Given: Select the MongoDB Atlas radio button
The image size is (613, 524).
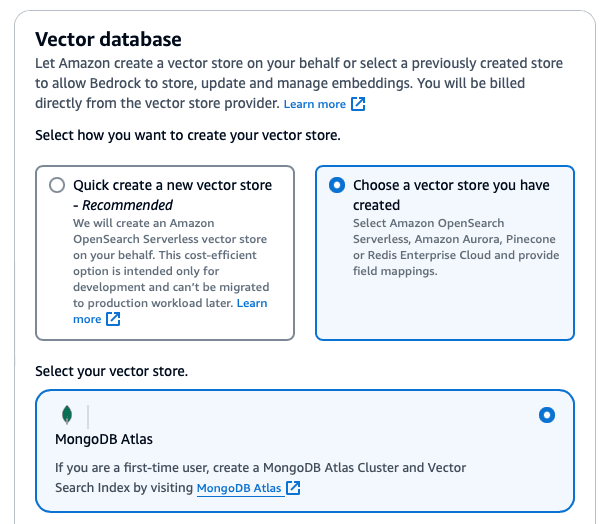Looking at the screenshot, I should [x=546, y=415].
